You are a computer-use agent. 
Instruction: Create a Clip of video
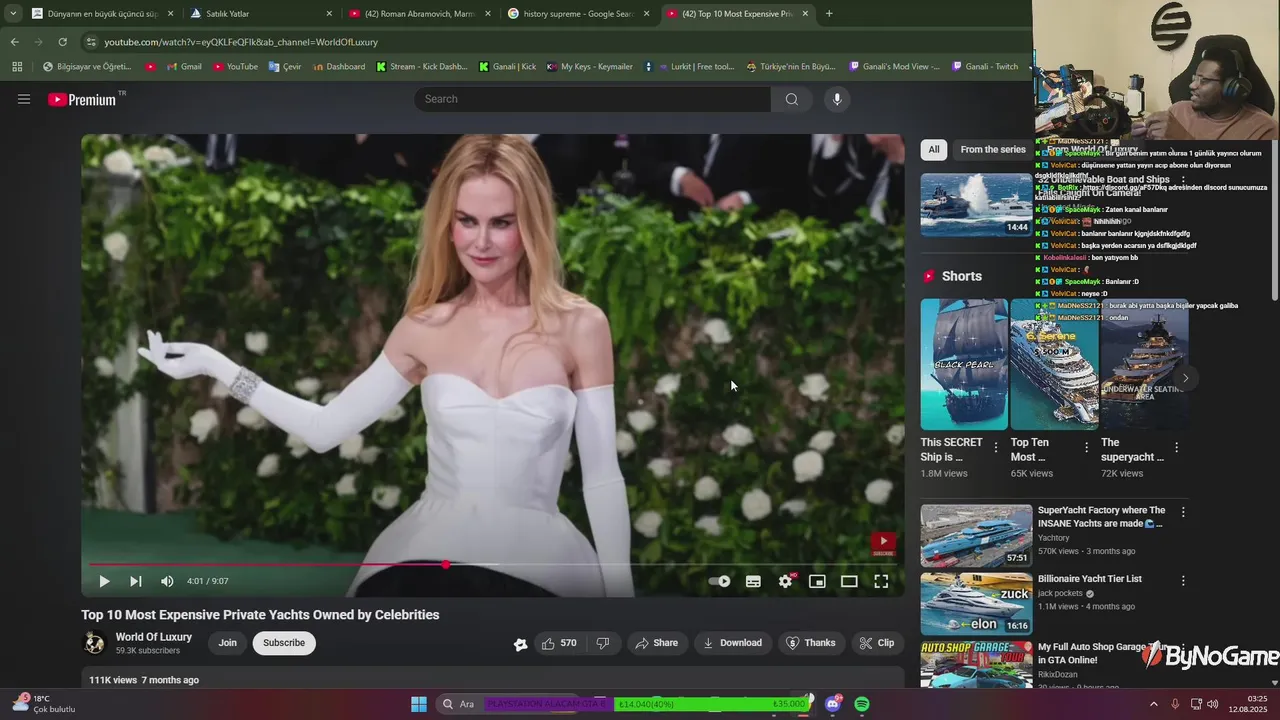click(877, 643)
